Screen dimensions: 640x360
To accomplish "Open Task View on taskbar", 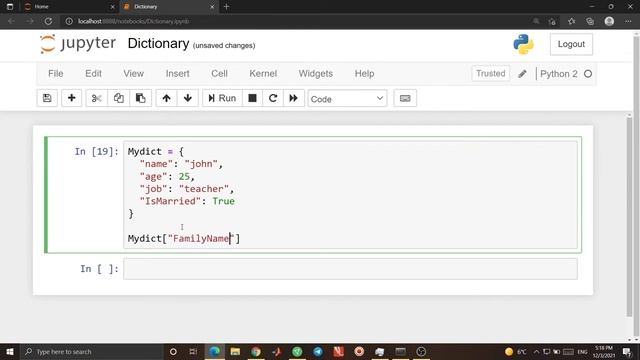I will tap(193, 351).
